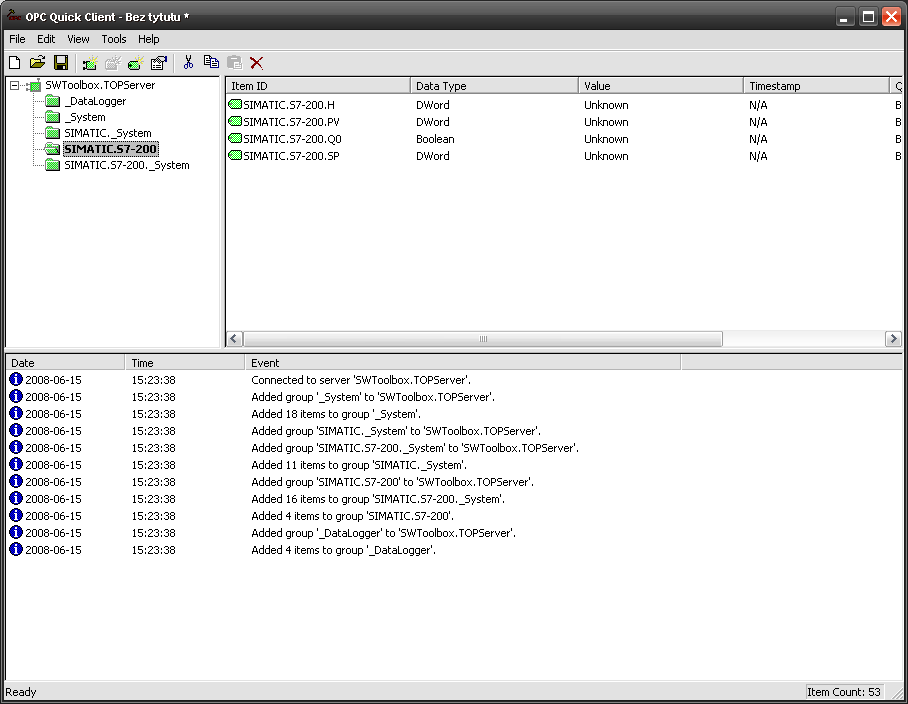
Task: Save the project with the floppy disk icon
Action: coord(60,62)
